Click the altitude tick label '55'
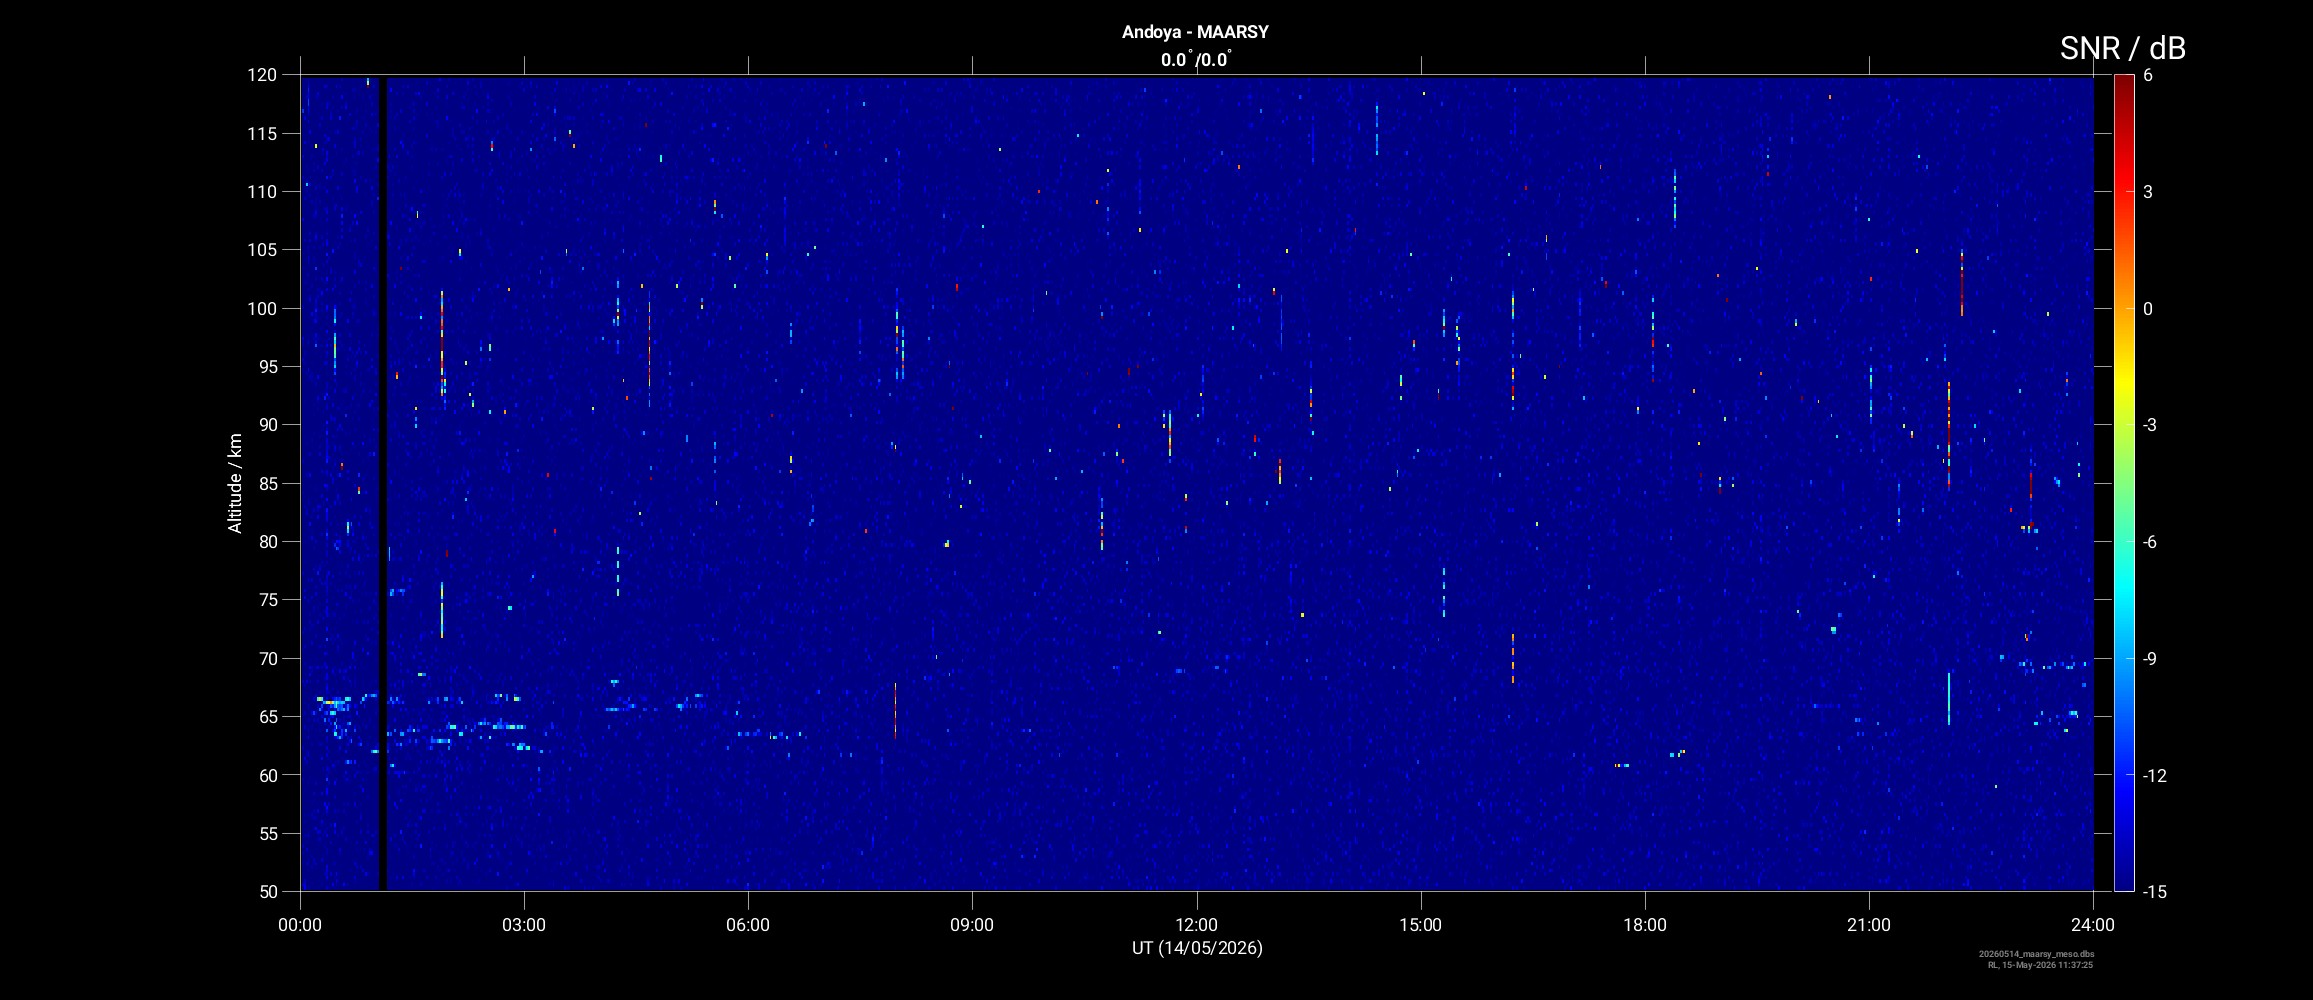This screenshot has height=1000, width=2313. [267, 833]
